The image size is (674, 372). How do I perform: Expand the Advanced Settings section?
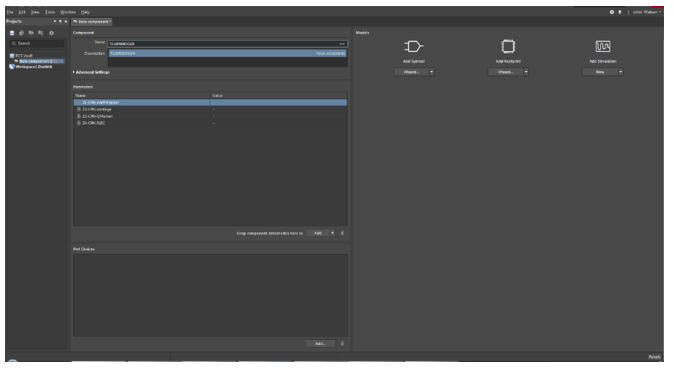[91, 72]
